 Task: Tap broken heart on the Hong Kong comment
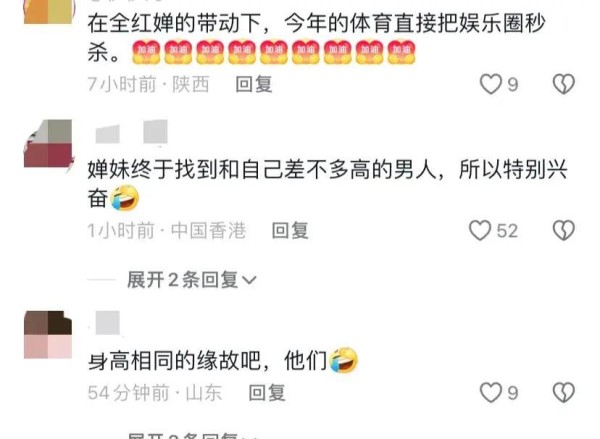tap(564, 230)
